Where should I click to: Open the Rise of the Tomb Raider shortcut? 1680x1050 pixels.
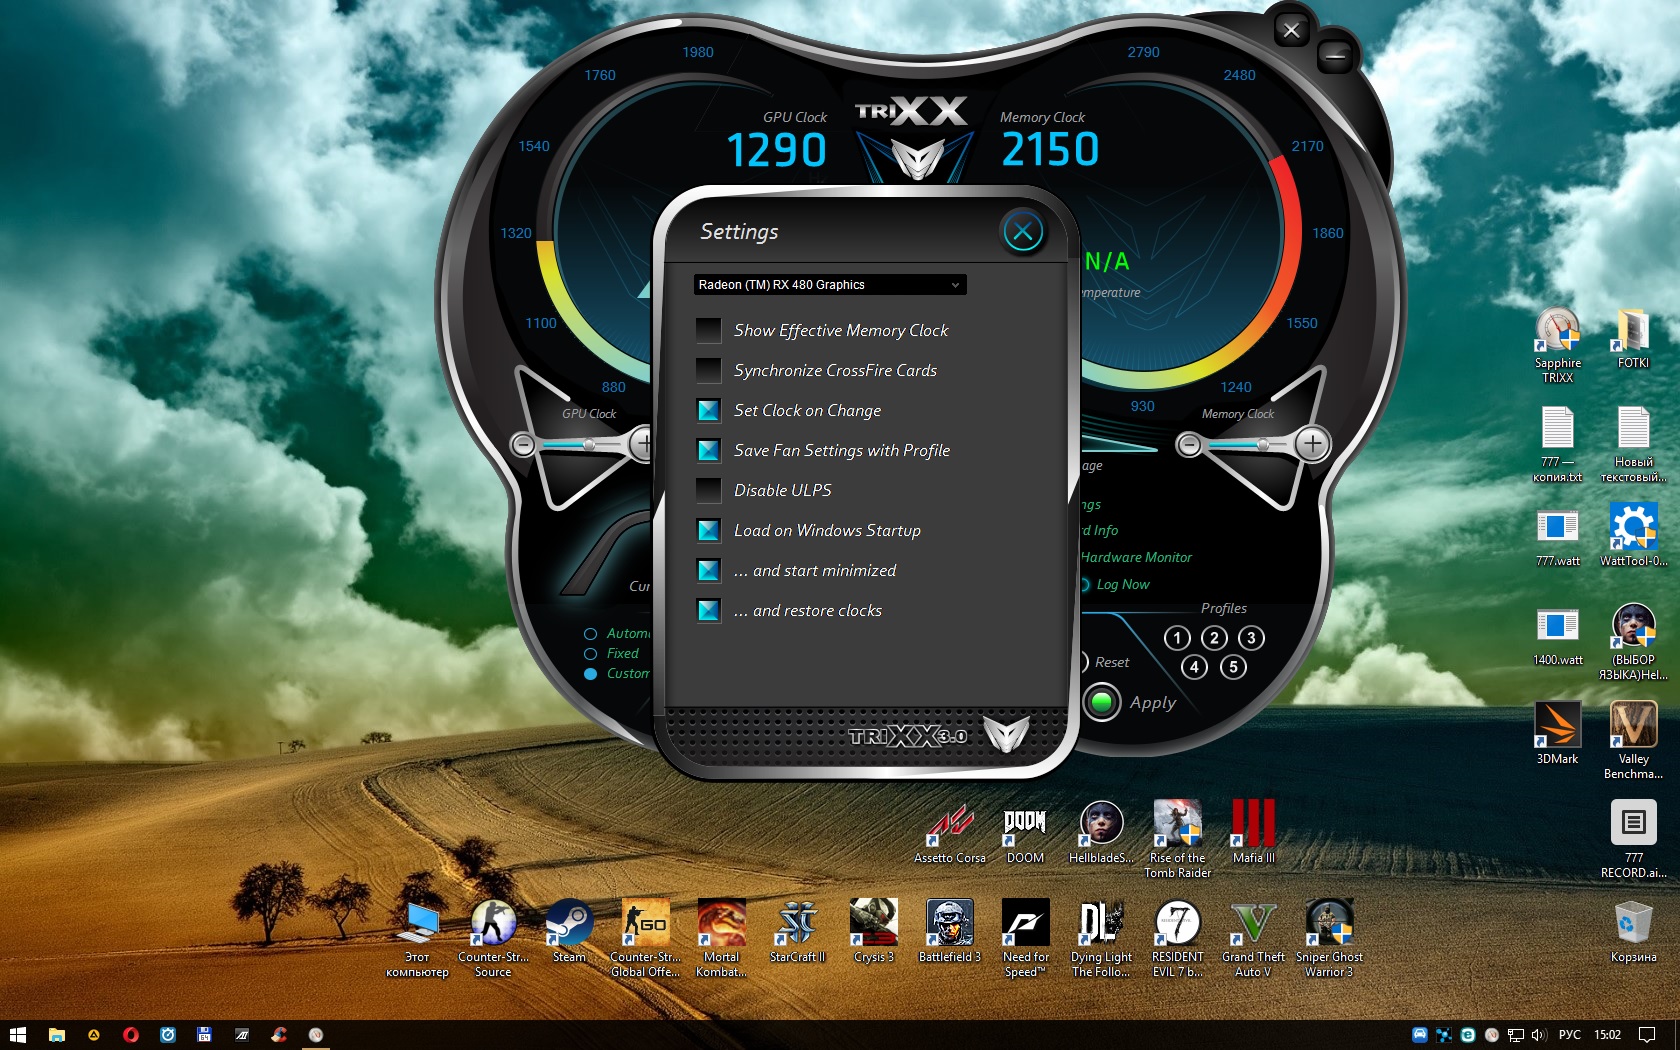tap(1177, 840)
